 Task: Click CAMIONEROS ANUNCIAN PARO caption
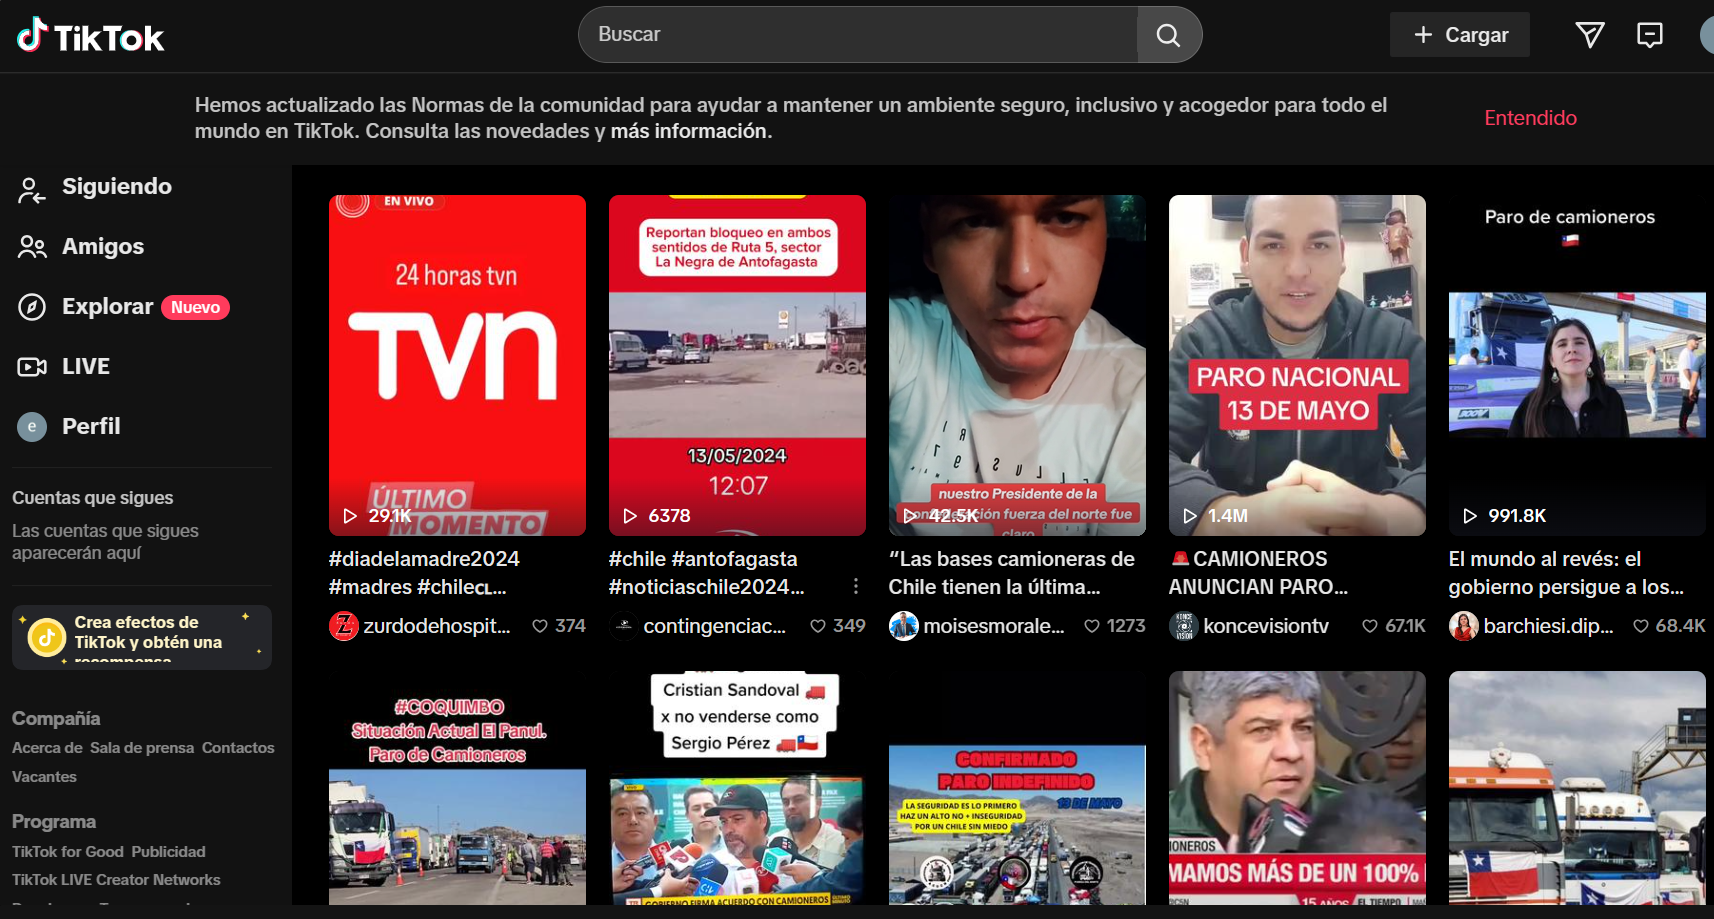point(1258,573)
